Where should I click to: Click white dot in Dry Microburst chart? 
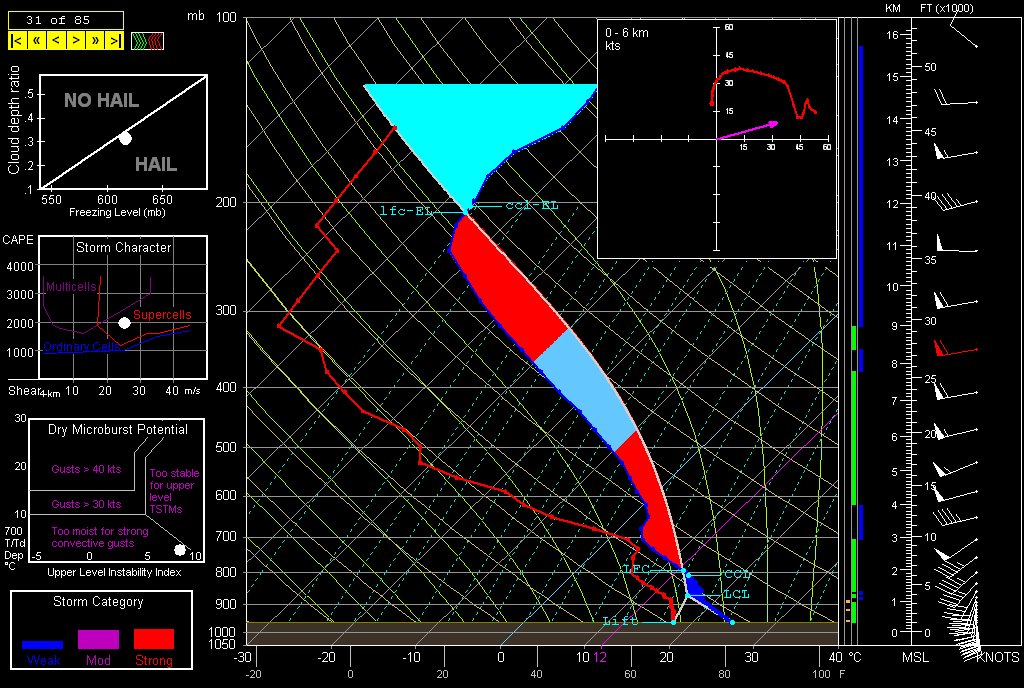pyautogui.click(x=180, y=549)
